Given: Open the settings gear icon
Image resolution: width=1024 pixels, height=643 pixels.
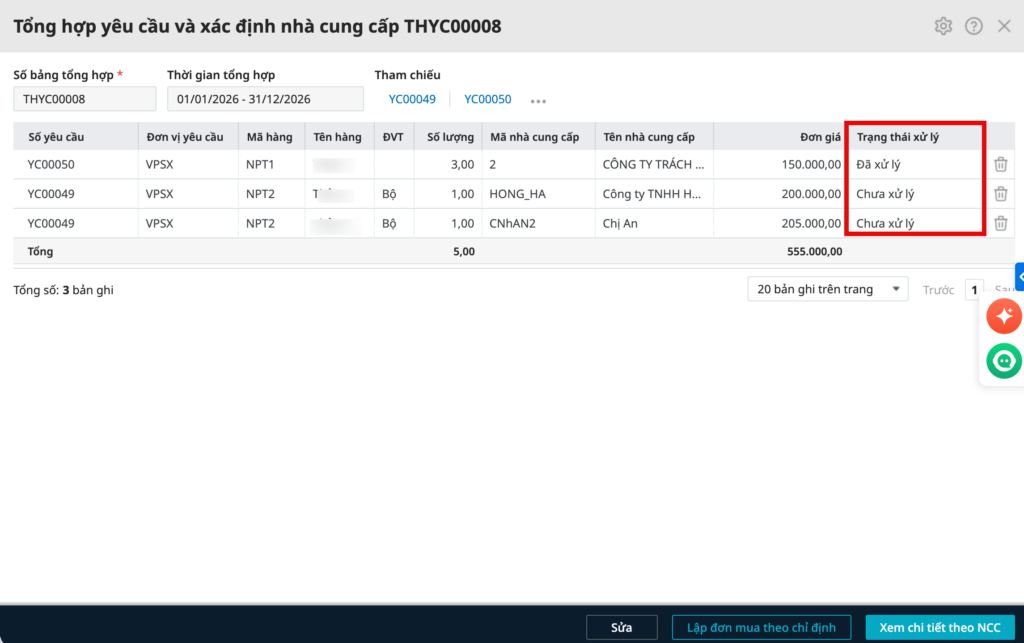Looking at the screenshot, I should 943,26.
